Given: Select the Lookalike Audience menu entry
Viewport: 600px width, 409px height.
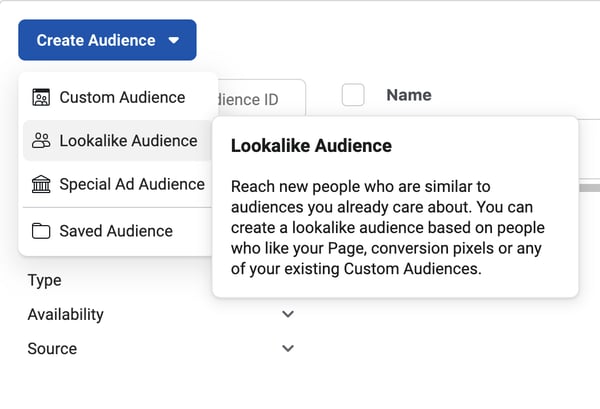Looking at the screenshot, I should pyautogui.click(x=128, y=141).
